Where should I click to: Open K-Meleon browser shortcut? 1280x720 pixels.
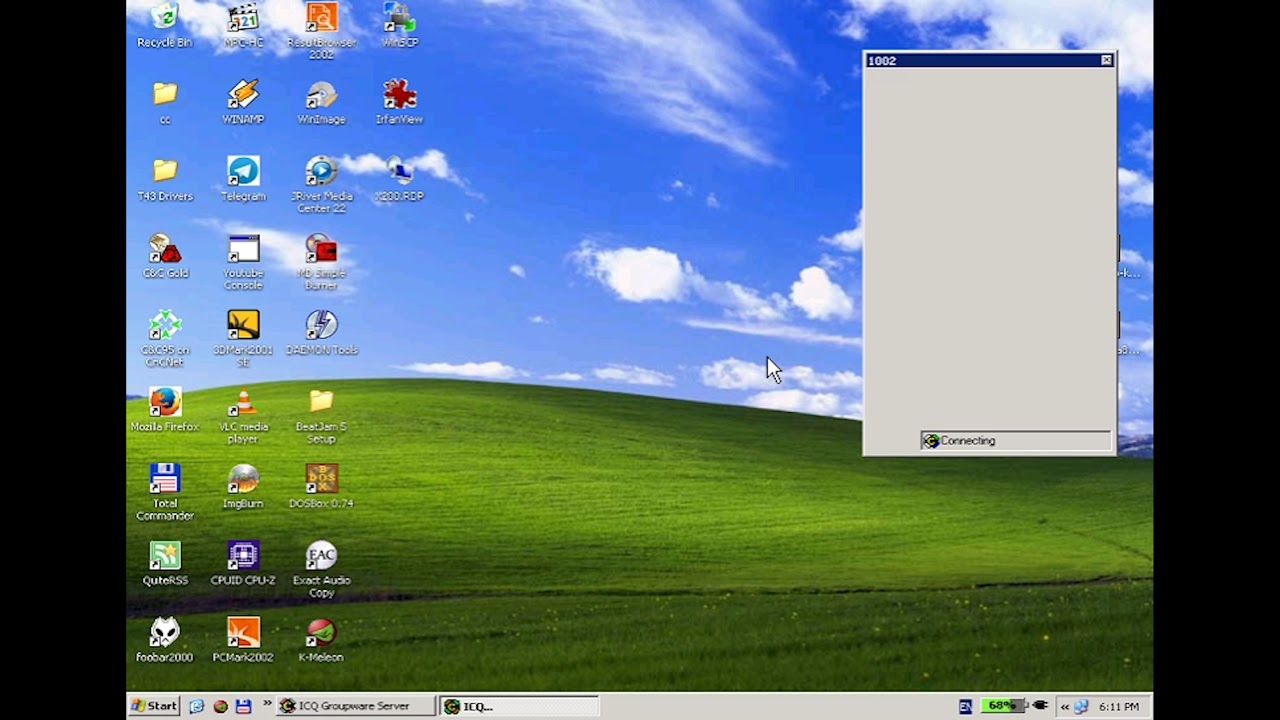(x=321, y=641)
